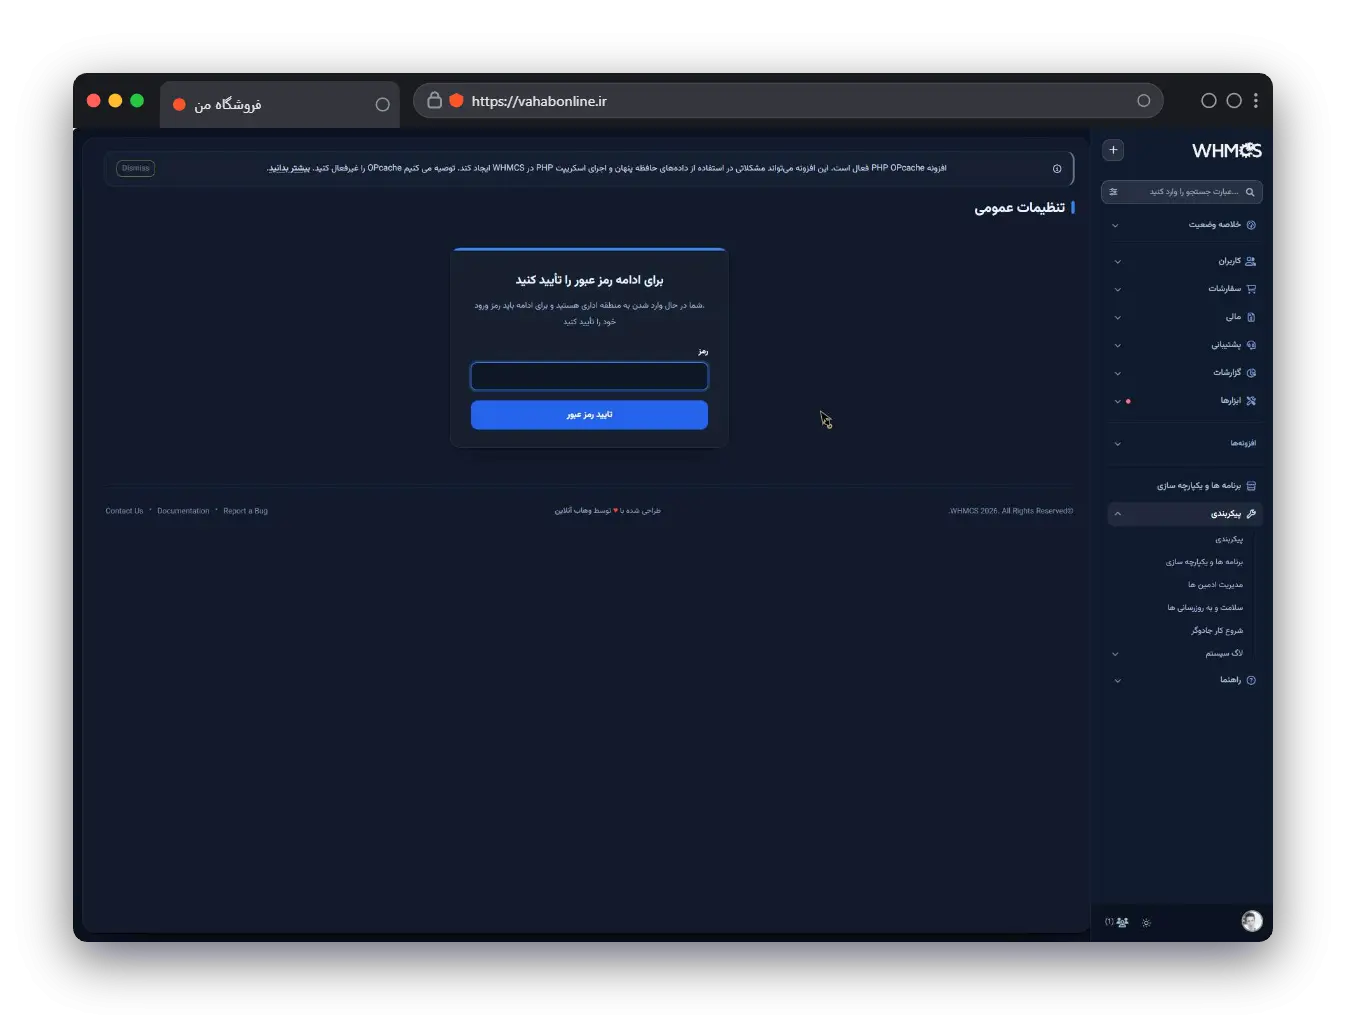Click the info icon in the OPcache notice

point(1057,168)
